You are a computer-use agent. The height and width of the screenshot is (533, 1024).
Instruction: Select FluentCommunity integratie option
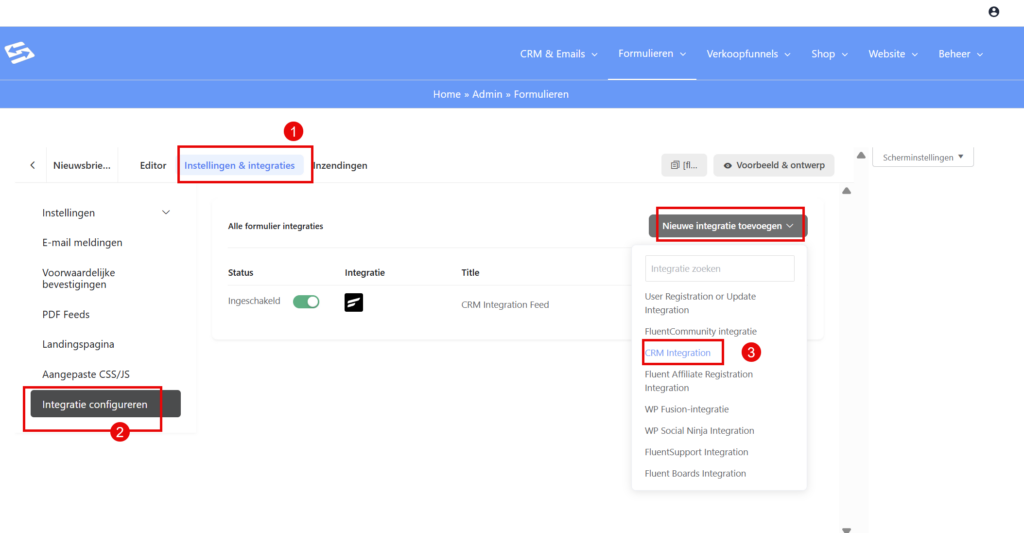coord(700,331)
